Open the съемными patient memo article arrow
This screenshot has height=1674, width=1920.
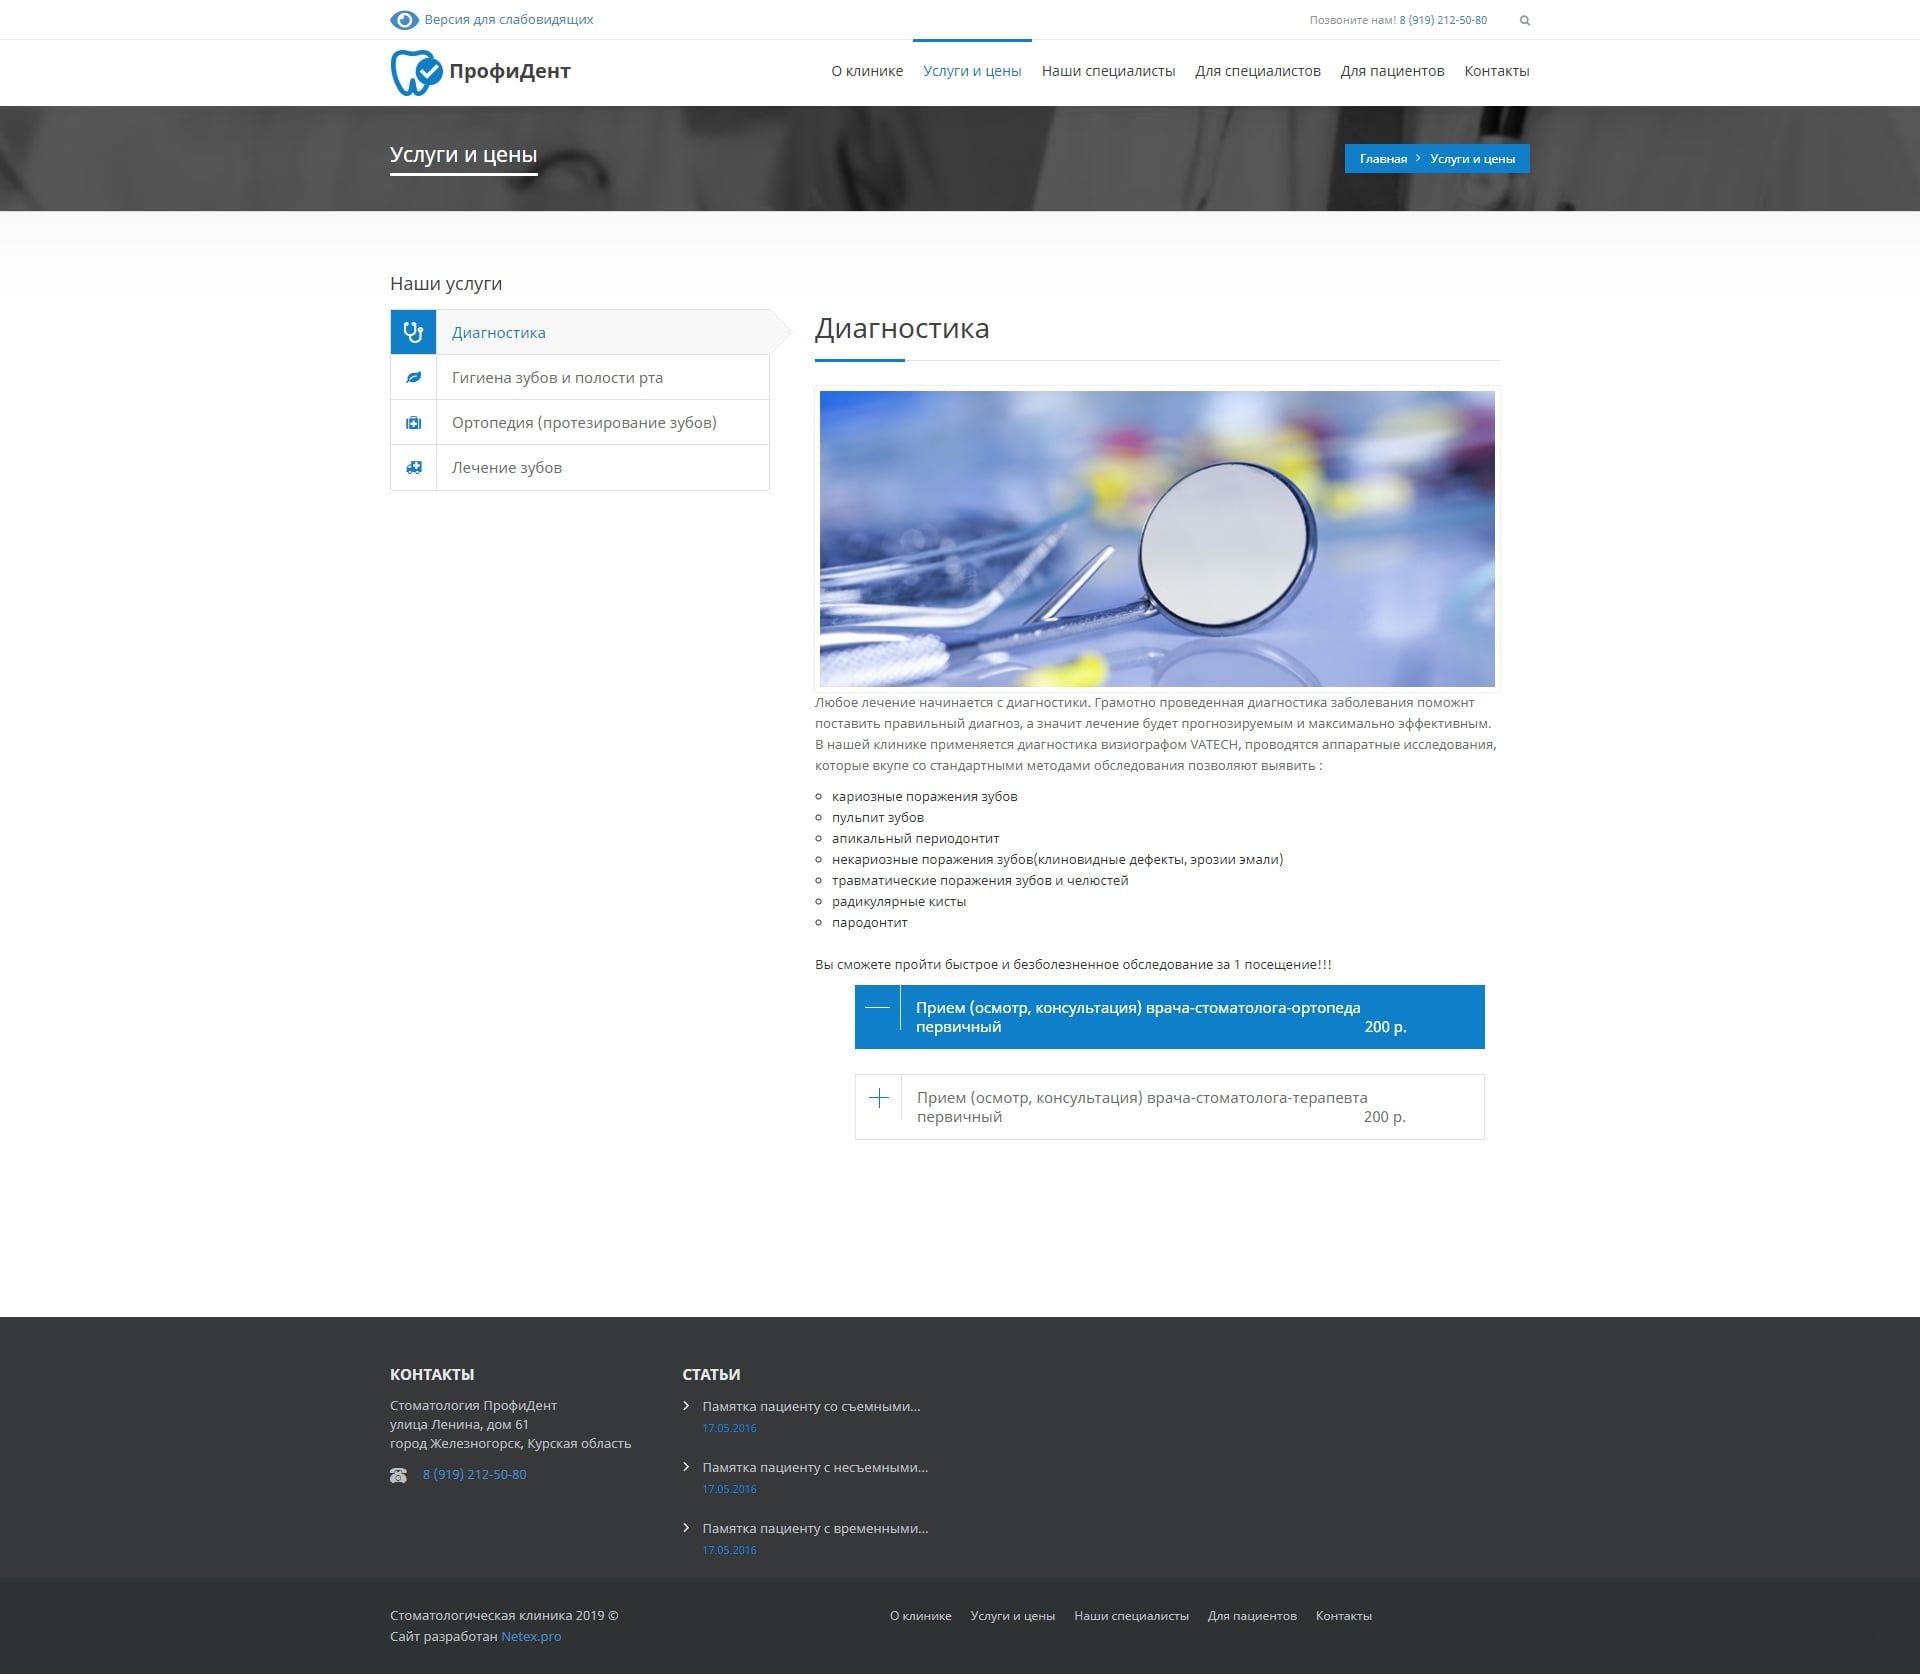tap(687, 1406)
